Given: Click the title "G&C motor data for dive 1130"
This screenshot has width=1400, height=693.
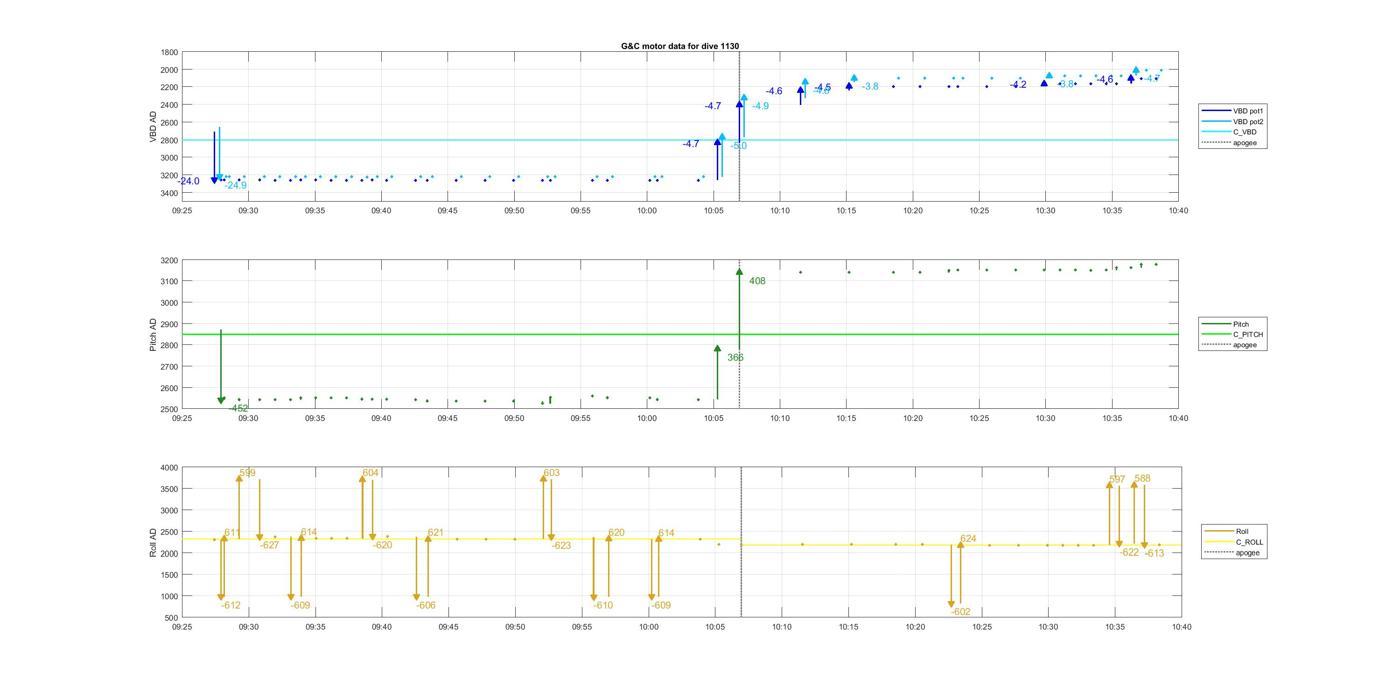Looking at the screenshot, I should tap(679, 46).
